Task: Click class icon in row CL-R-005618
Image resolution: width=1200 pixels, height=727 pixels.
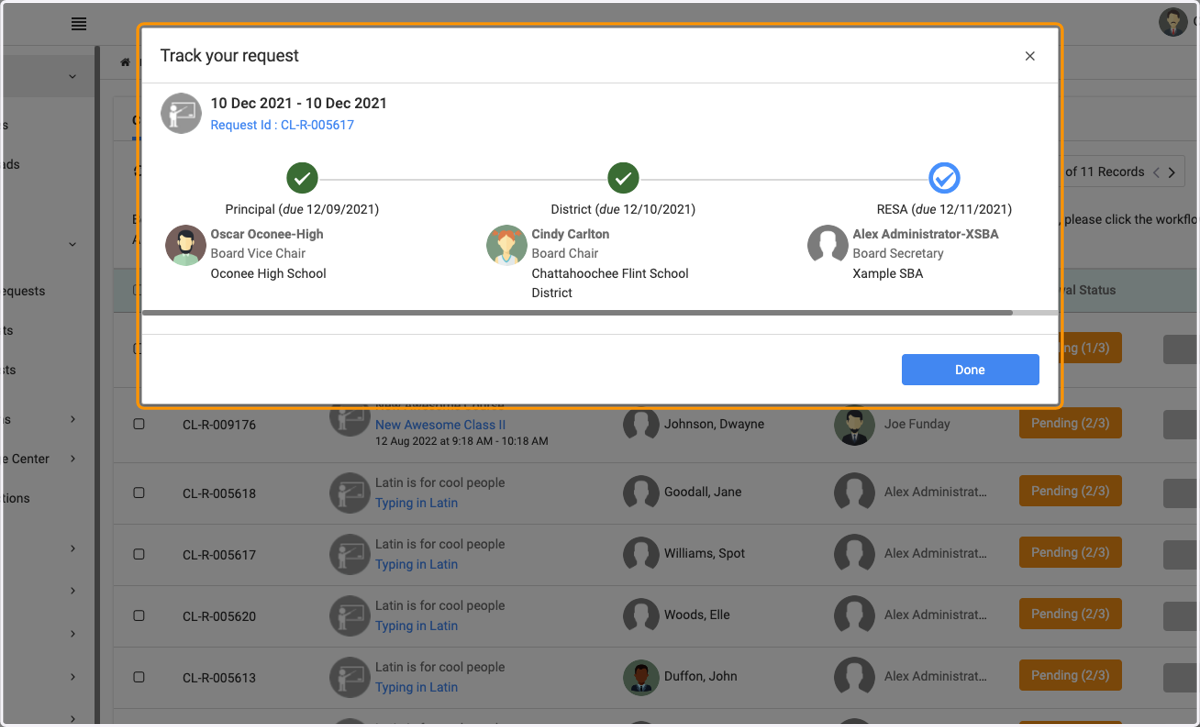Action: point(349,492)
